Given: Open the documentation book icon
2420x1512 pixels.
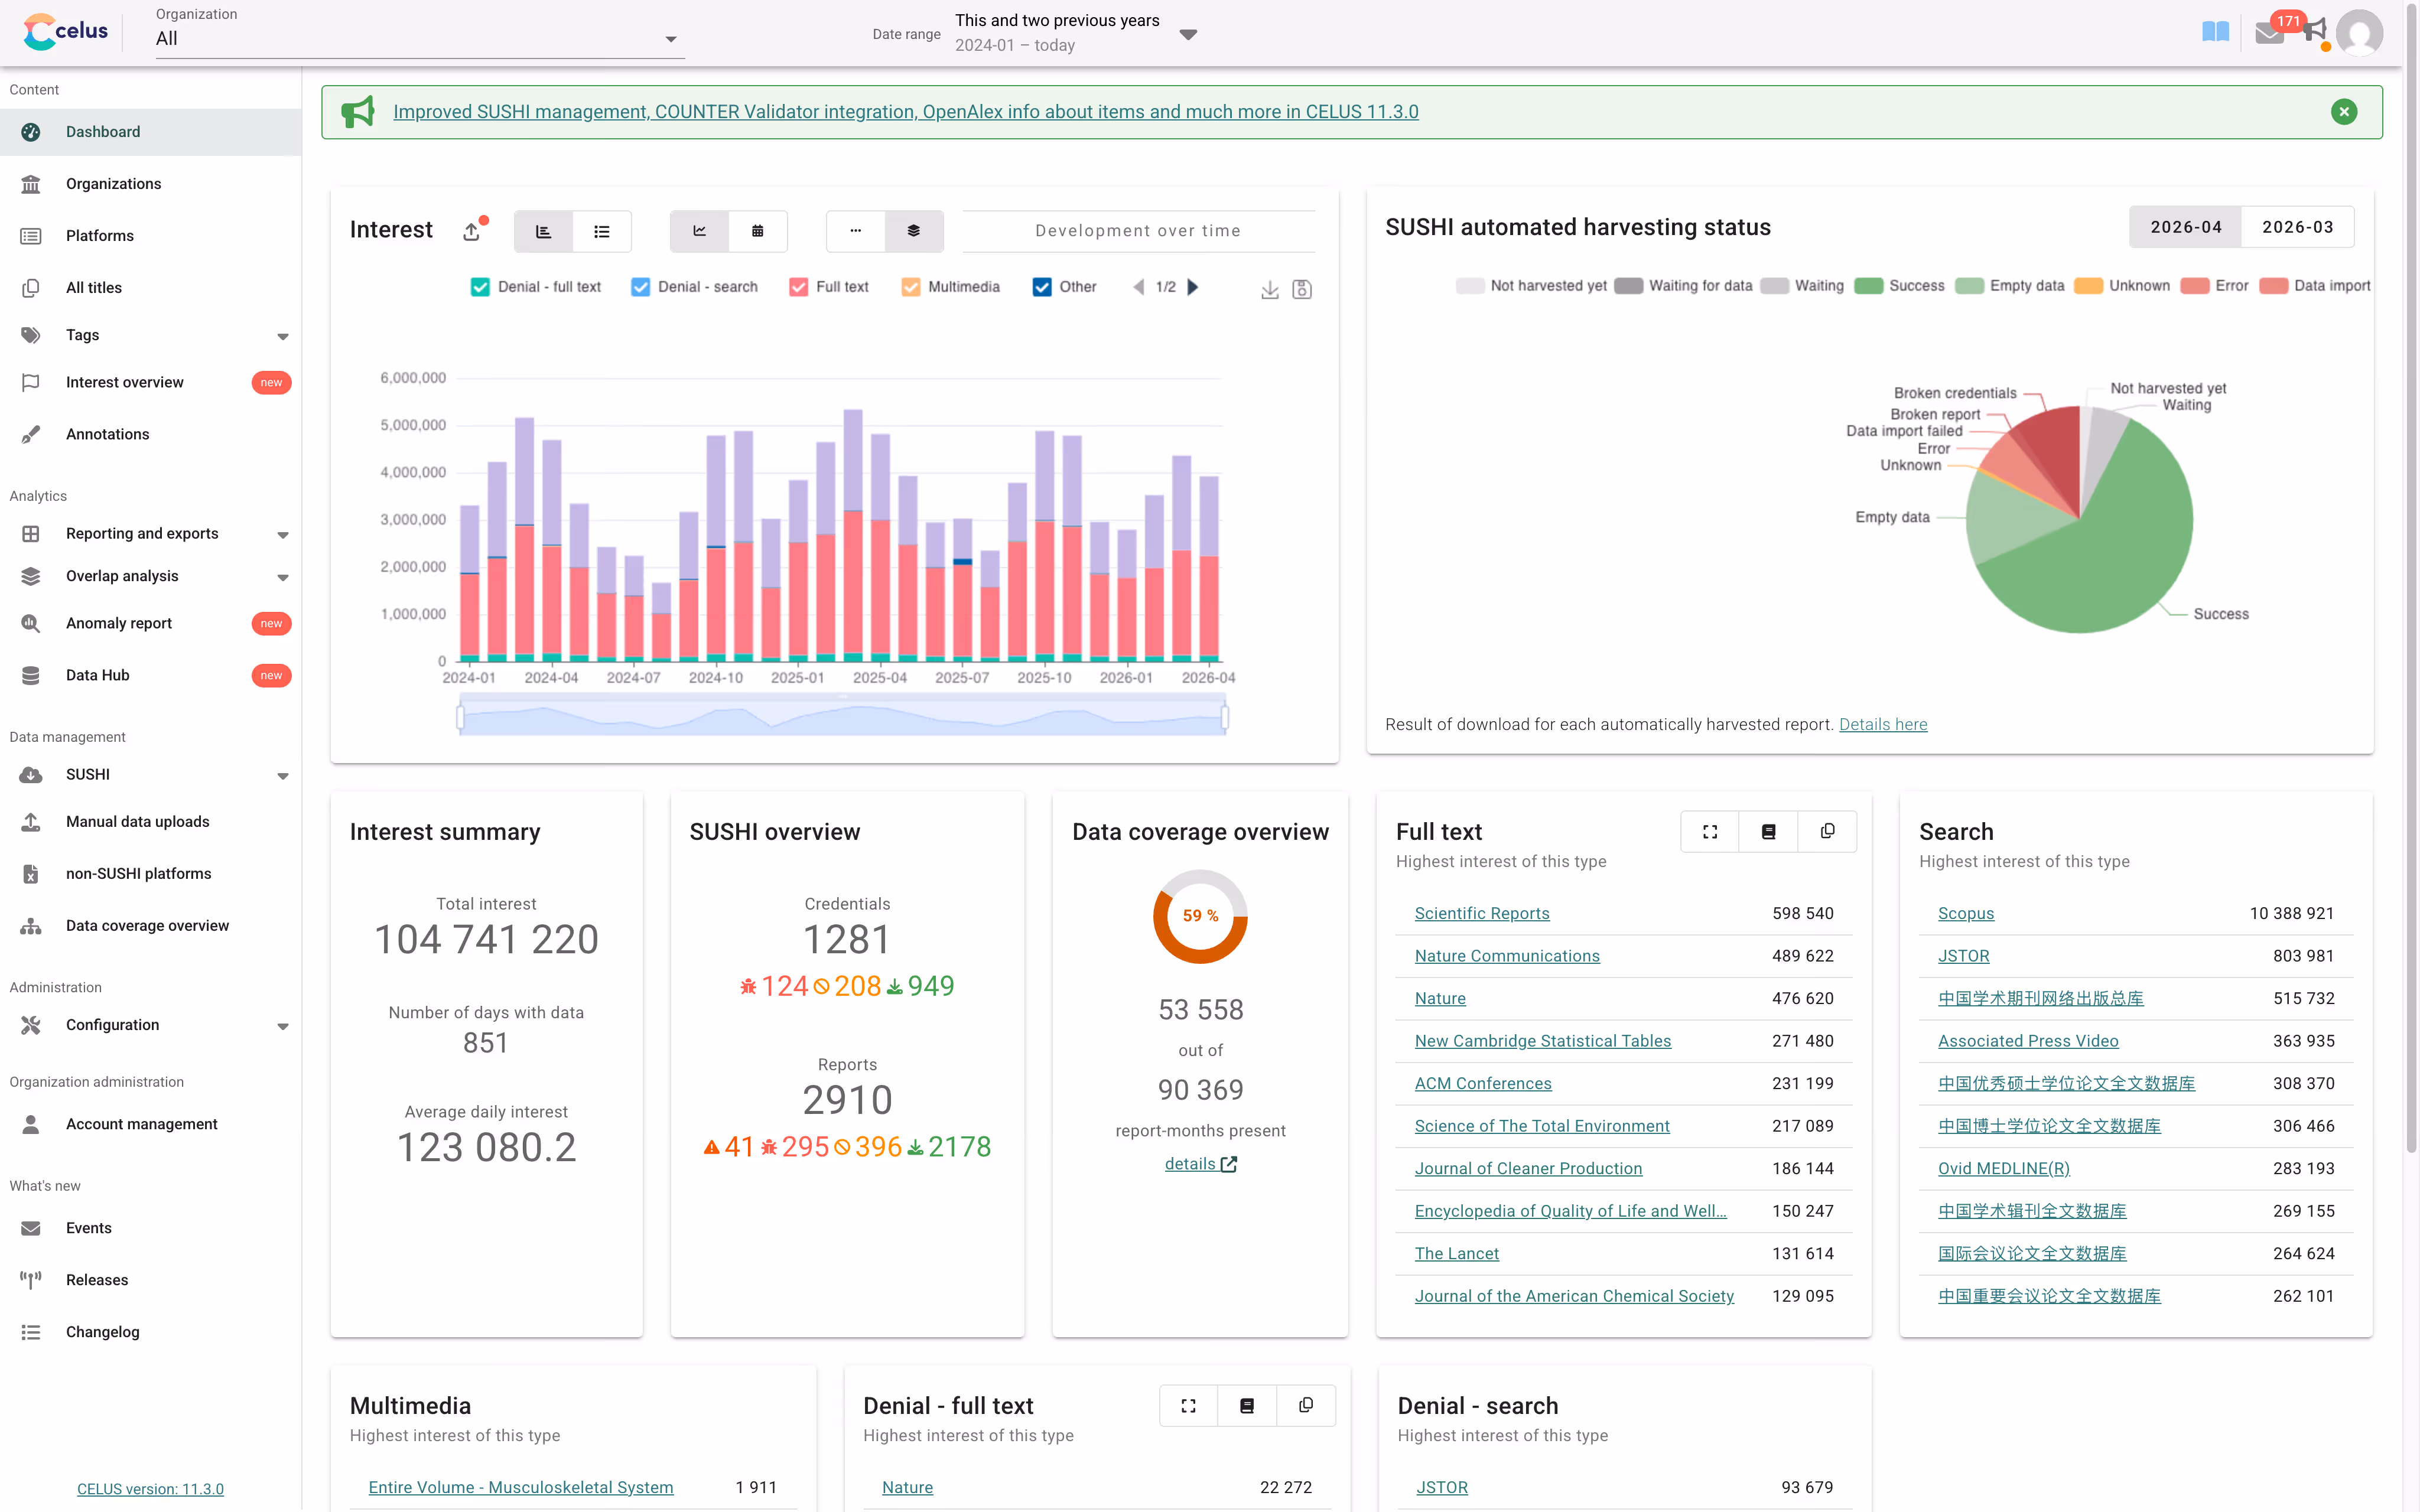Looking at the screenshot, I should point(2215,32).
